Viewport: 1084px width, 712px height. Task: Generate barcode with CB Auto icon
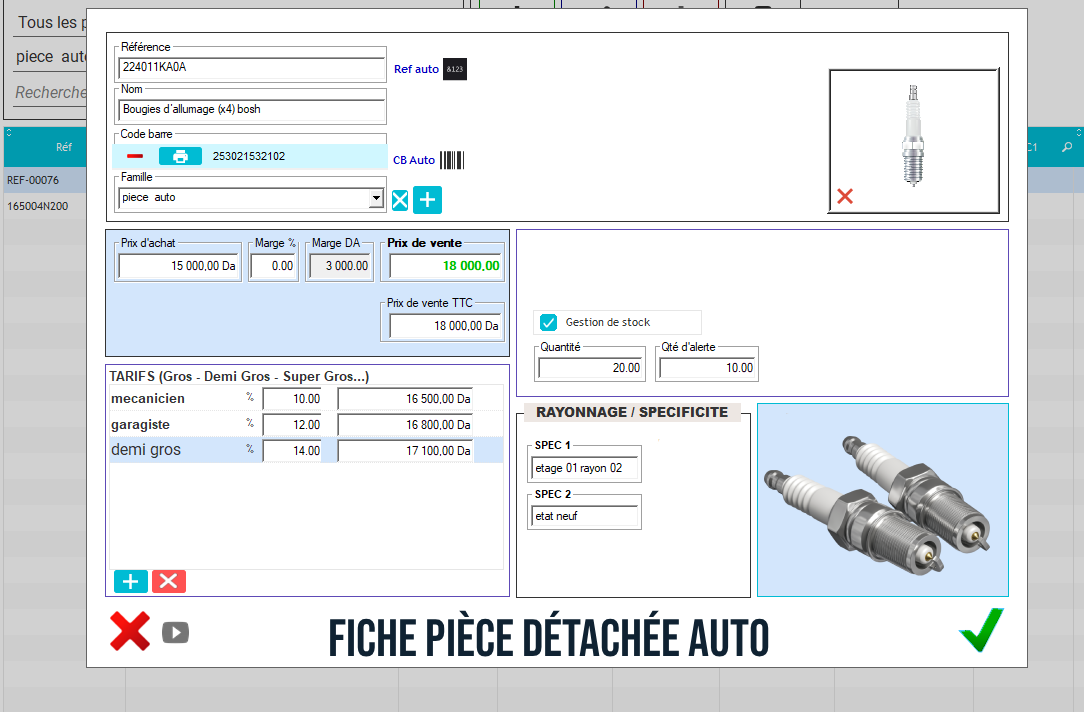pos(452,160)
